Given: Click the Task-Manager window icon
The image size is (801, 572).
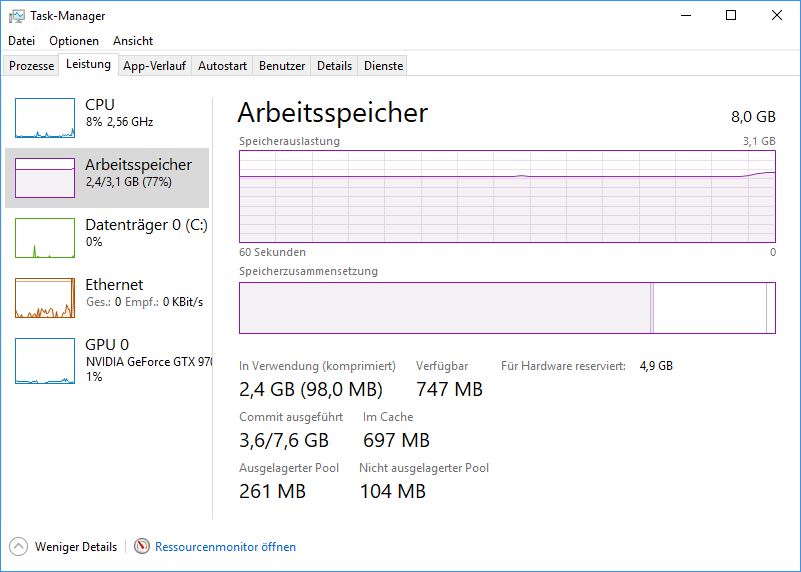Looking at the screenshot, I should point(16,16).
